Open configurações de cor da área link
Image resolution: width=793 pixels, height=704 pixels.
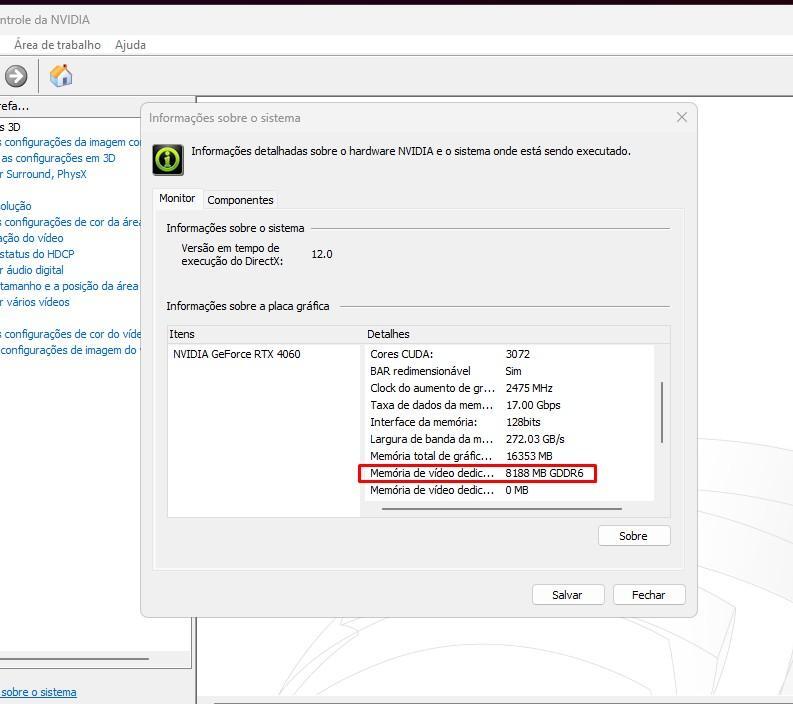71,222
